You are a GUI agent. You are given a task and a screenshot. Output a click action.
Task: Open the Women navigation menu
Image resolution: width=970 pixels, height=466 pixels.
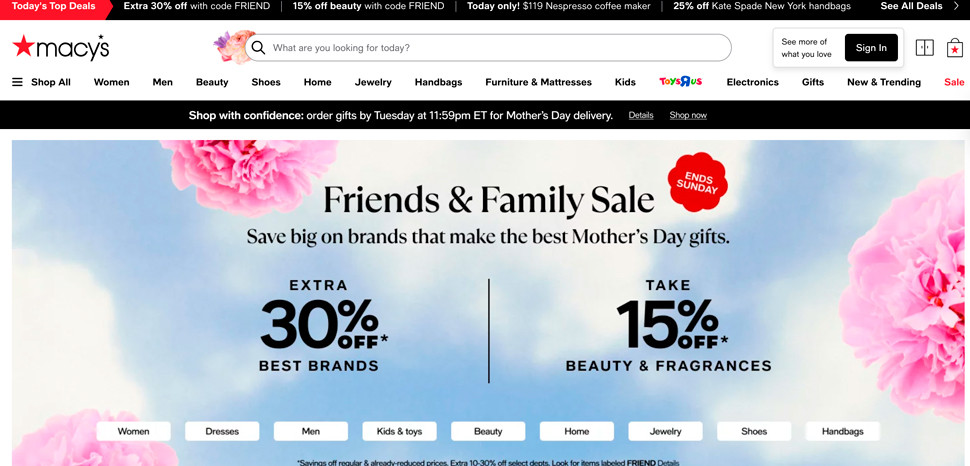point(111,82)
